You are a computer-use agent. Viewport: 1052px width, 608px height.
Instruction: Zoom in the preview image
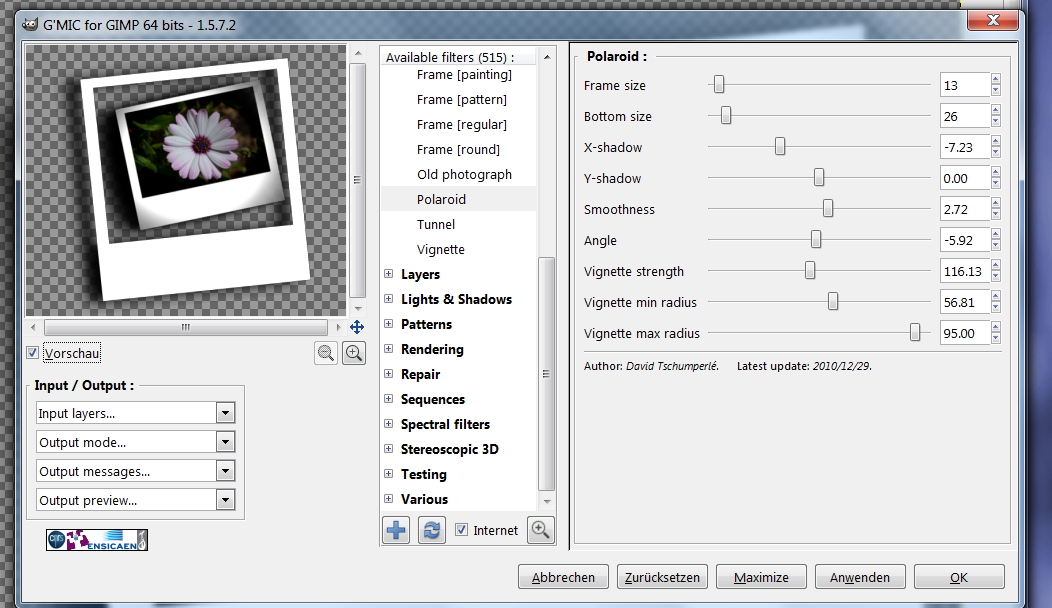(354, 353)
